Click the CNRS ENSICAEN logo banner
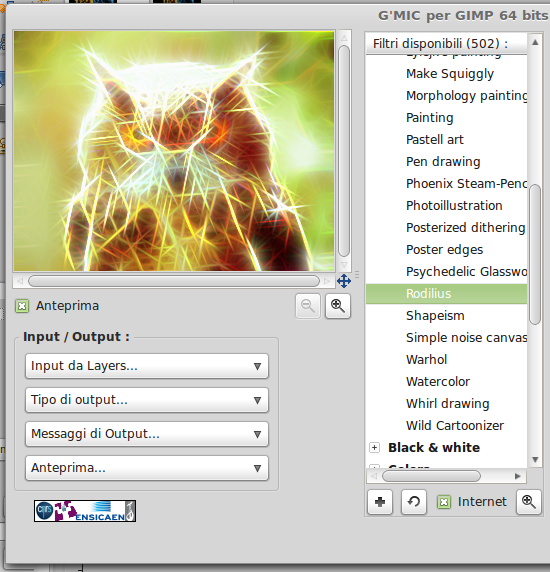The width and height of the screenshot is (550, 572). tap(85, 511)
